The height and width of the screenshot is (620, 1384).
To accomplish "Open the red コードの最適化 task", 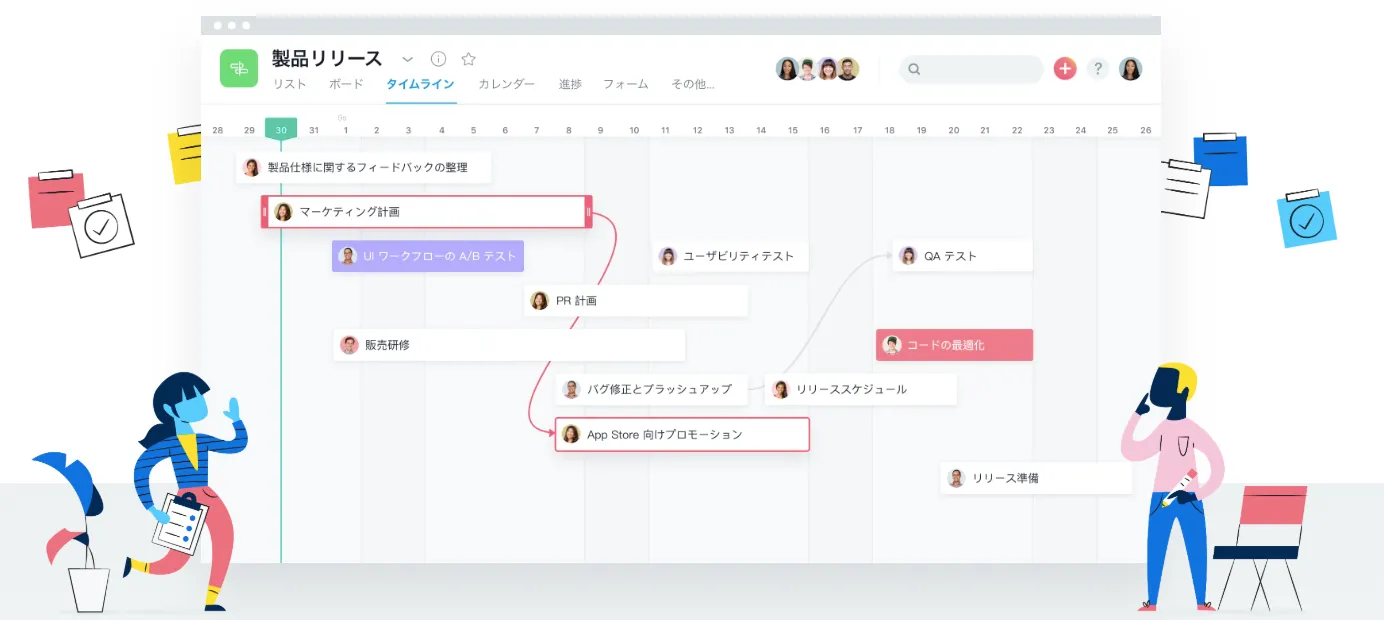I will 954,345.
